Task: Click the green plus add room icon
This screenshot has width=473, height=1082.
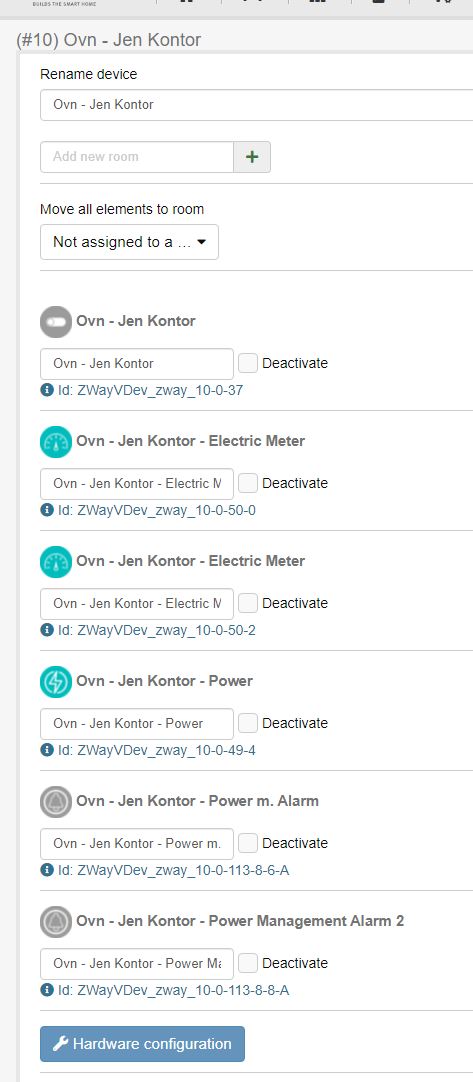Action: pos(252,157)
